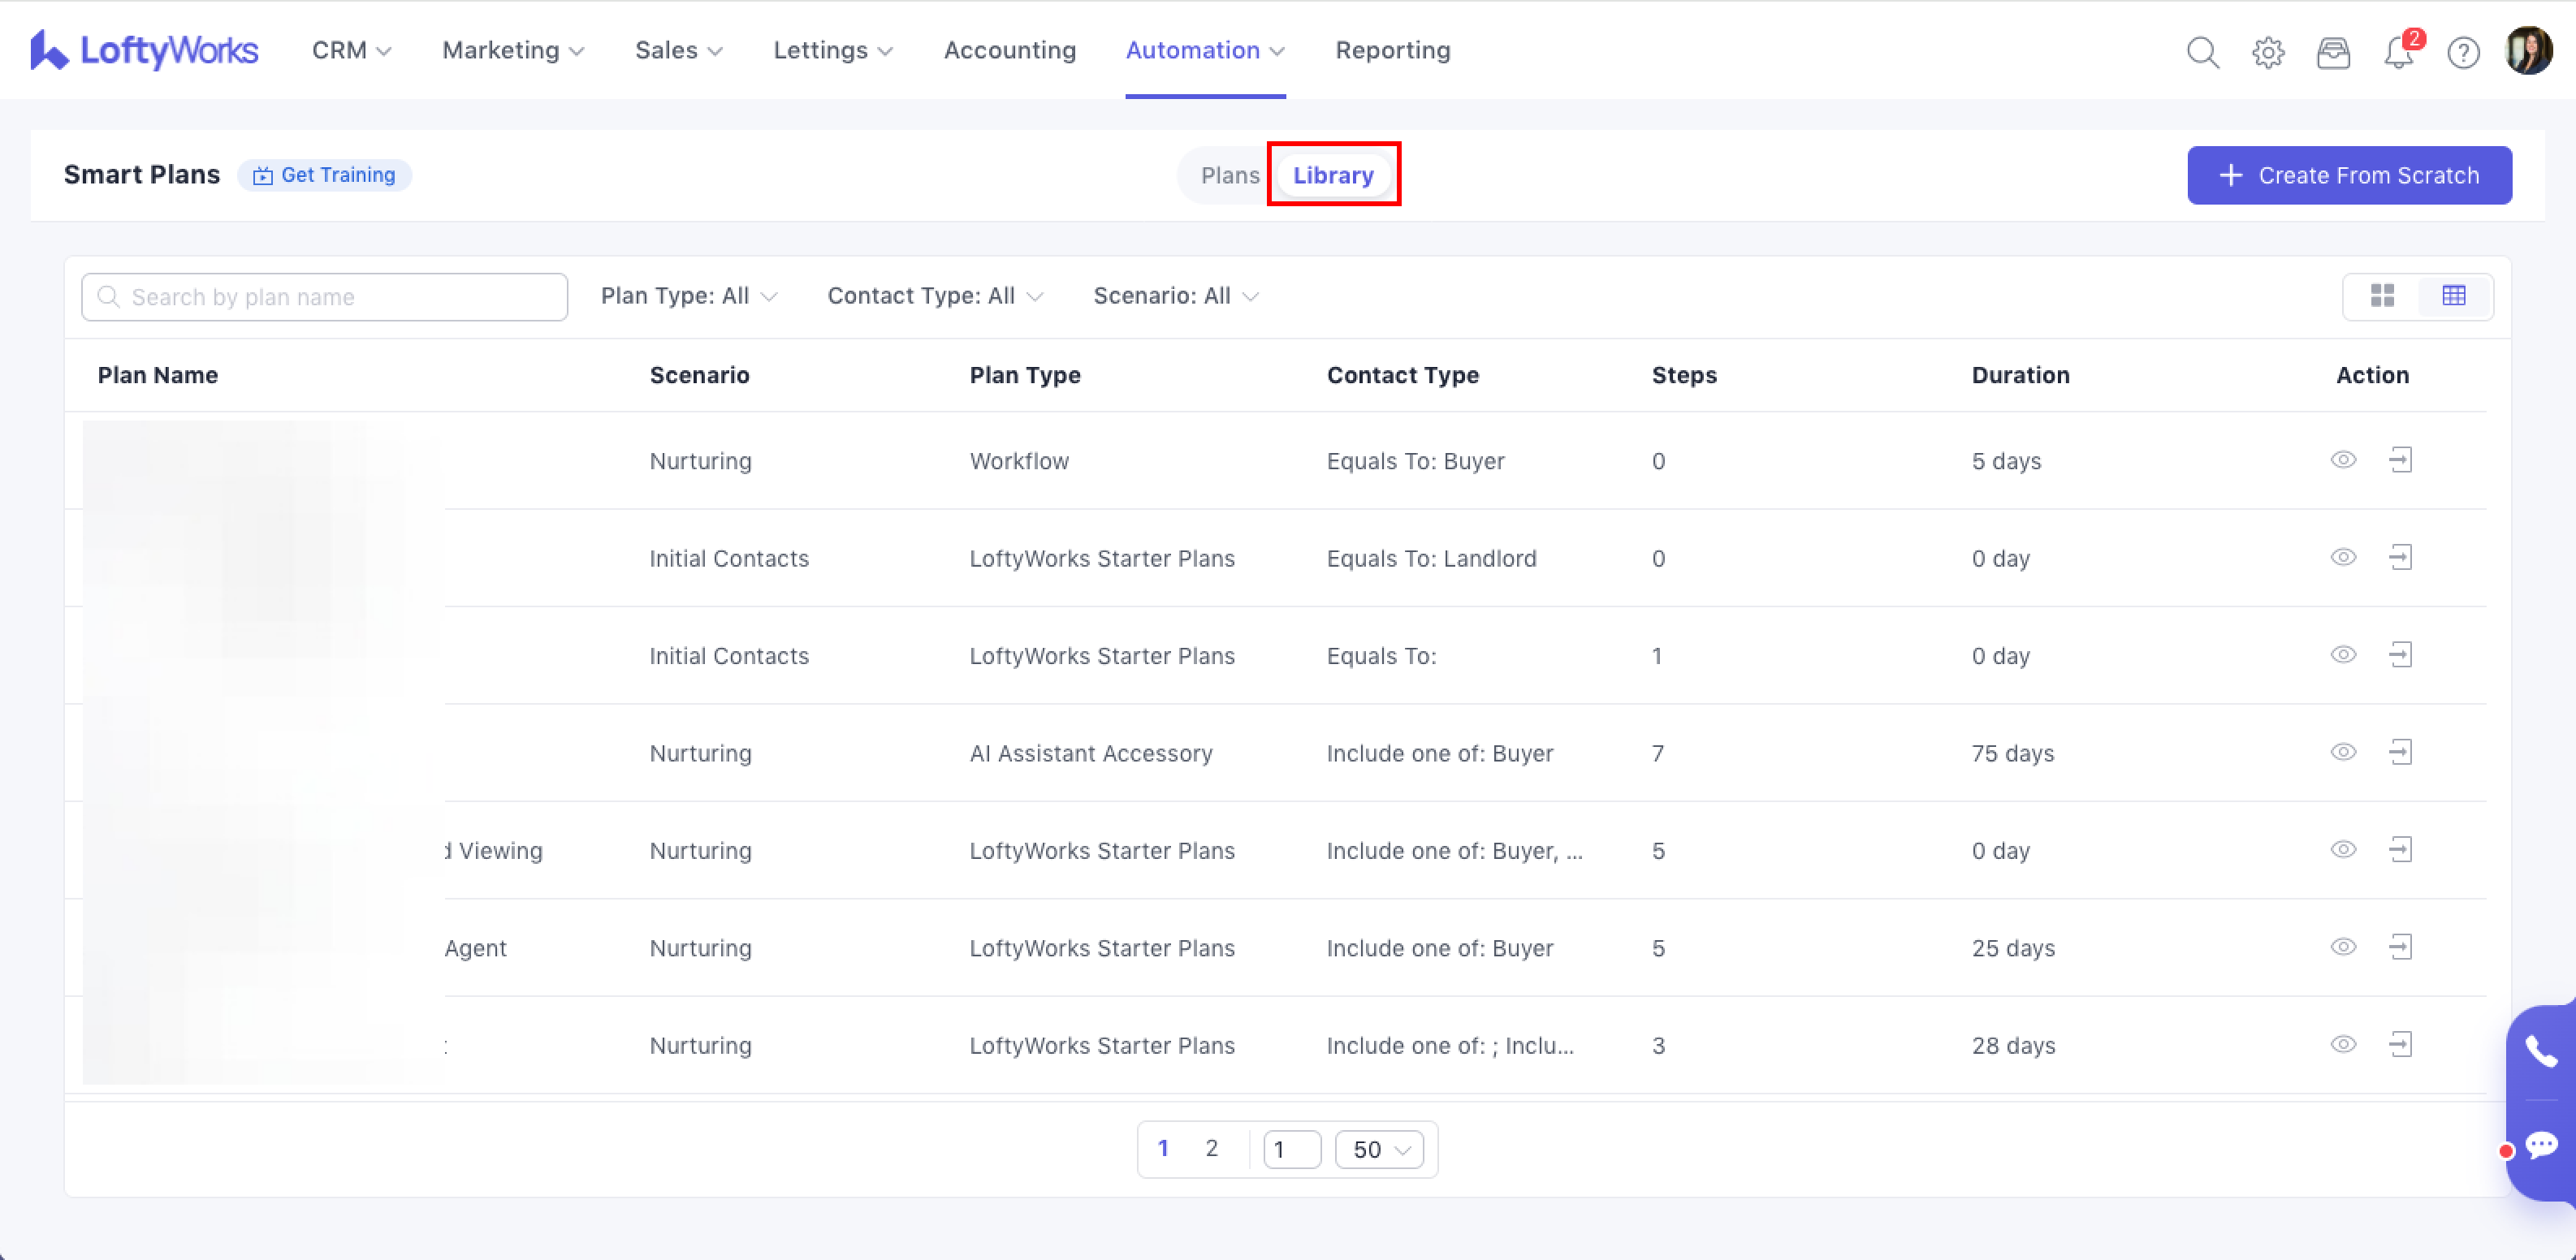Screen dimensions: 2576x1260
Task: Expand the Contact Type: All filter
Action: (x=934, y=296)
